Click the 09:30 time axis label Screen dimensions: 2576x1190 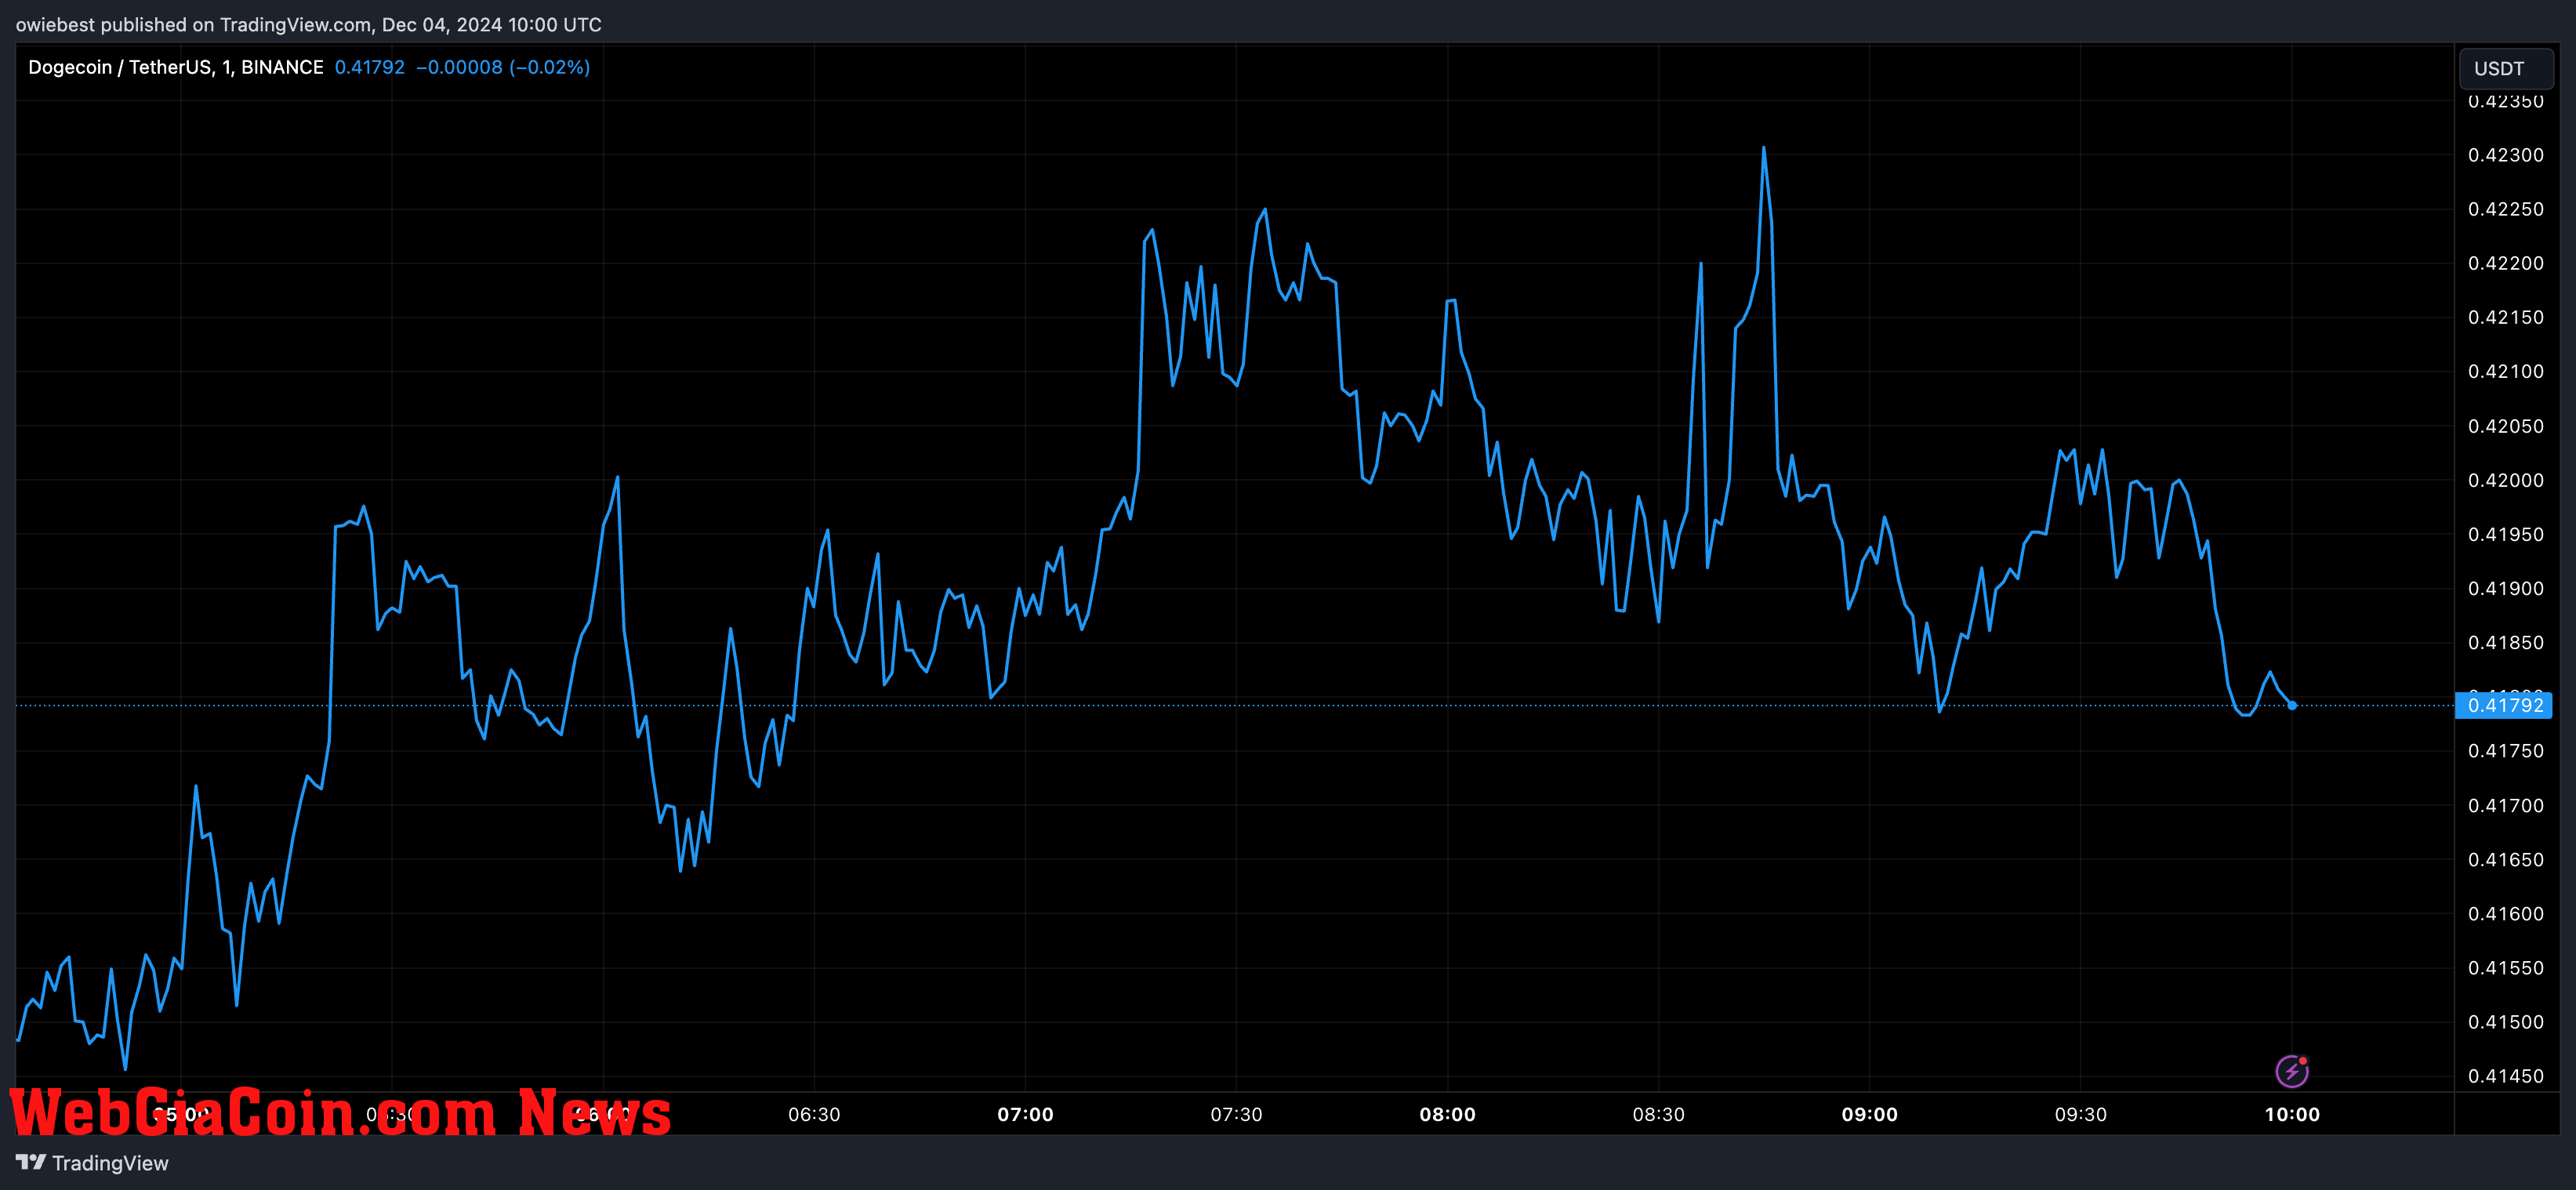coord(2080,1114)
